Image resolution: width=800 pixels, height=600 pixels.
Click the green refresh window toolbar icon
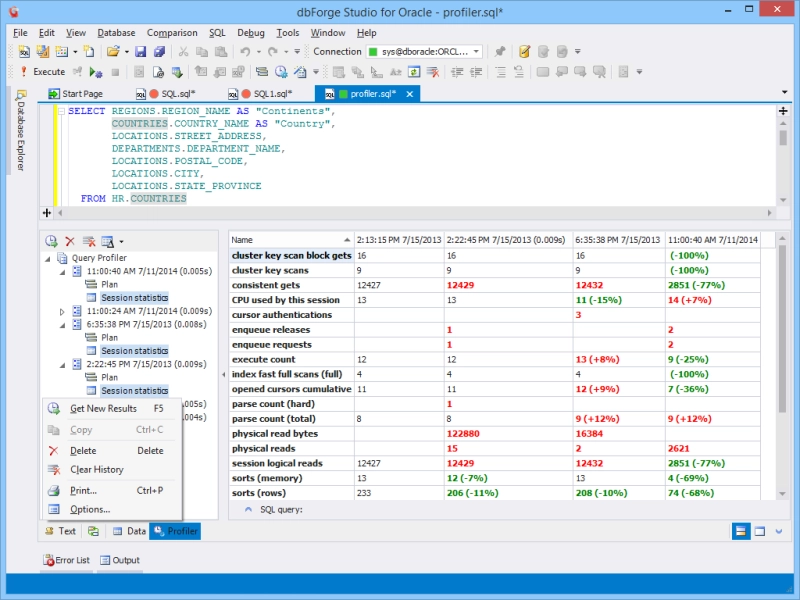(414, 72)
